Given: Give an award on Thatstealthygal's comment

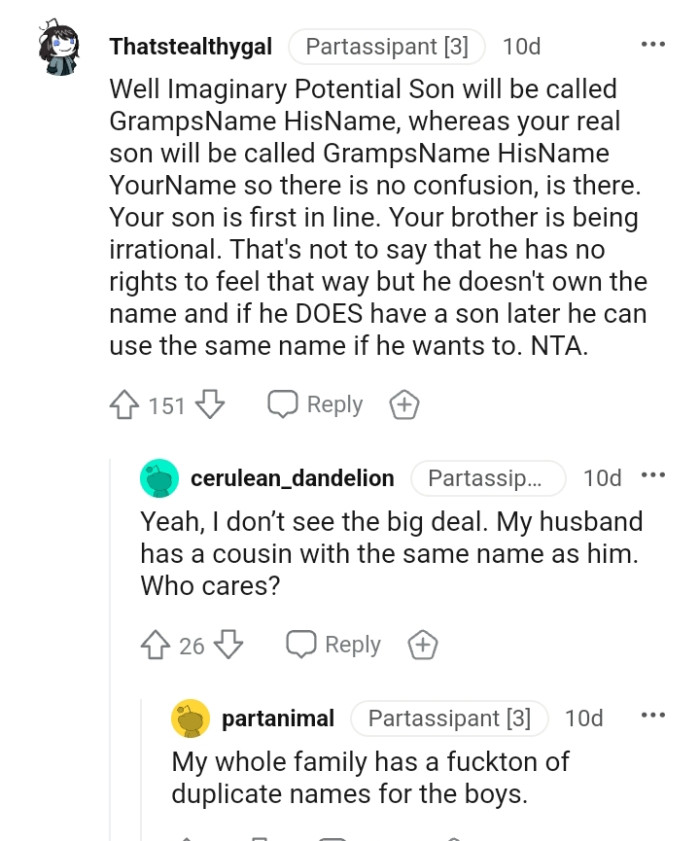Looking at the screenshot, I should [404, 404].
